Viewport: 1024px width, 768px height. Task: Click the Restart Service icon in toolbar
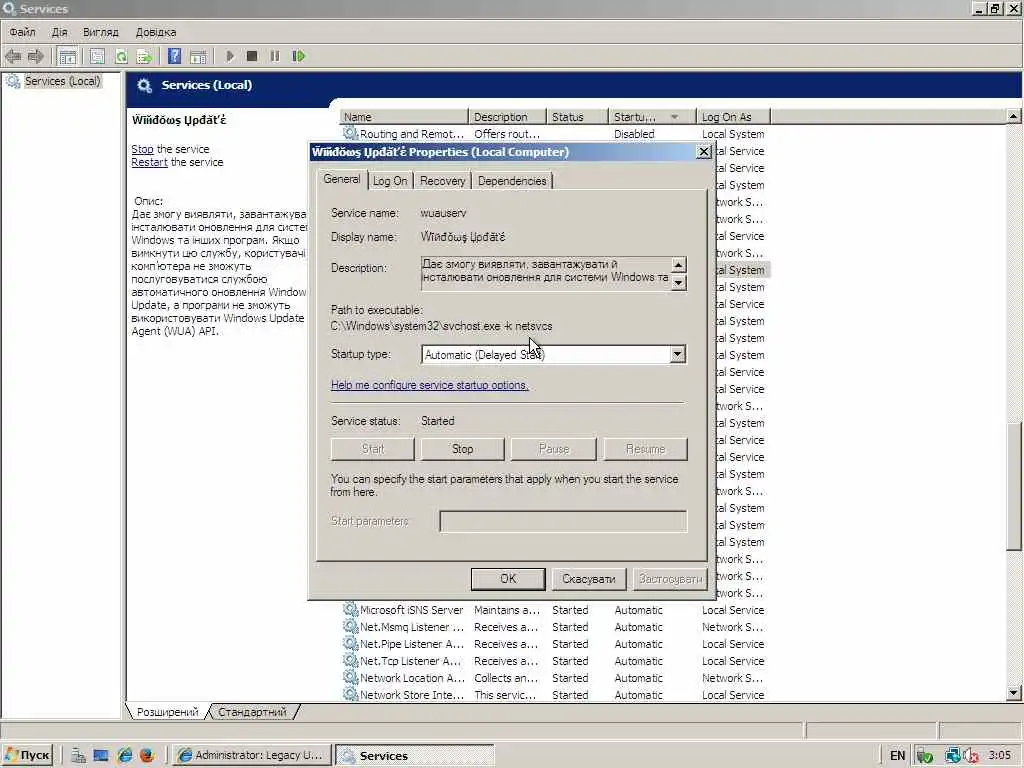[298, 56]
